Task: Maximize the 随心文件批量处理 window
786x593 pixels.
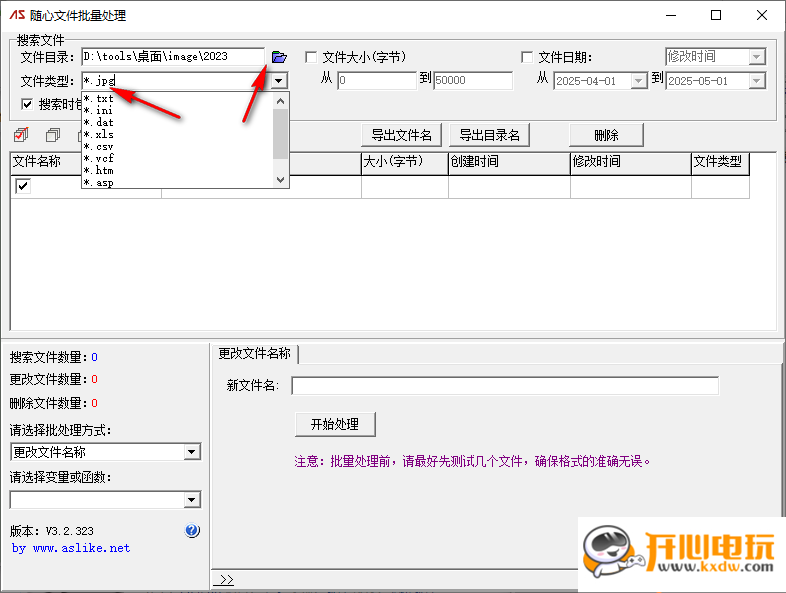Action: tap(716, 16)
